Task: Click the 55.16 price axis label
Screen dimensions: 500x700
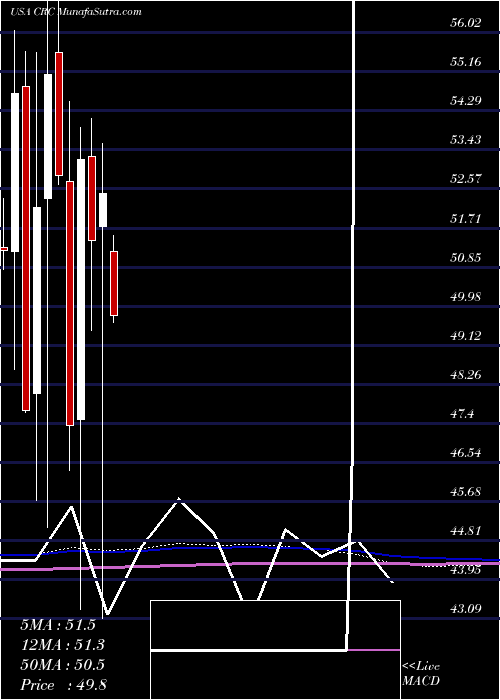Action: point(465,62)
